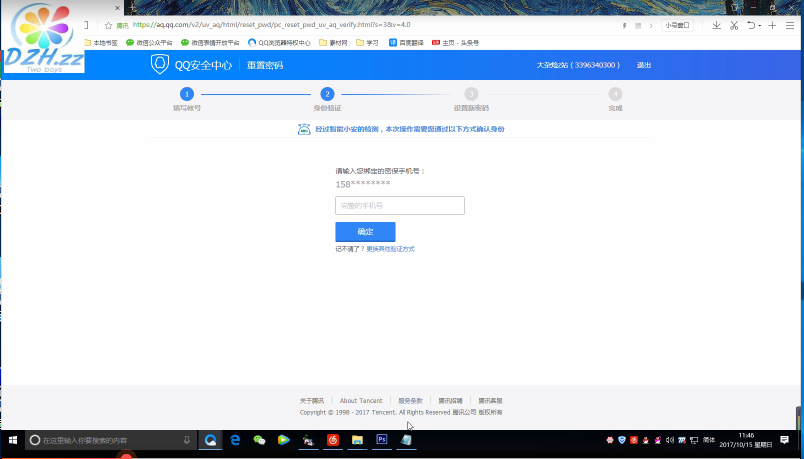Click the masked number 158********
Screen dimensions: 804x459
pos(363,184)
